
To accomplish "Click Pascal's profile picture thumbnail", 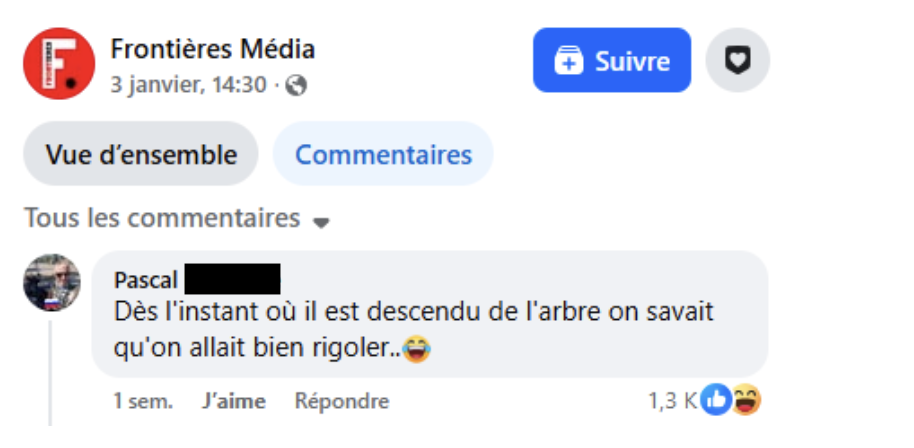I will click(52, 281).
